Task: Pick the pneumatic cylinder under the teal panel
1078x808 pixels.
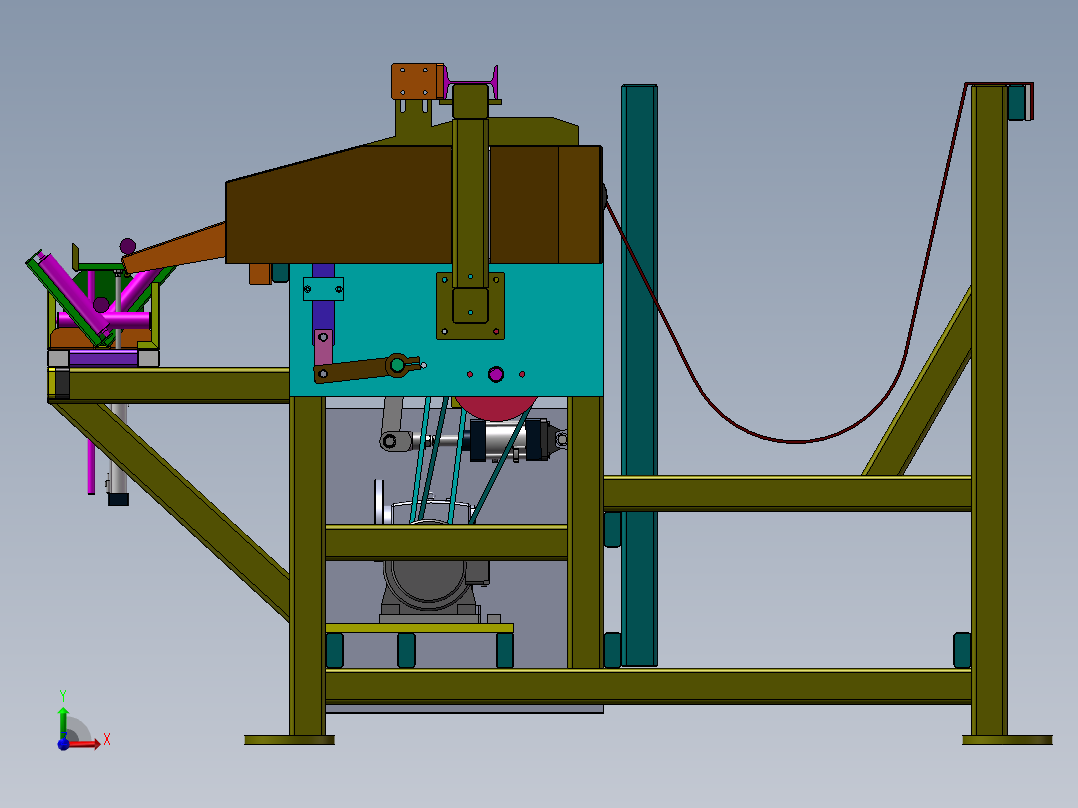Action: pyautogui.click(x=509, y=440)
